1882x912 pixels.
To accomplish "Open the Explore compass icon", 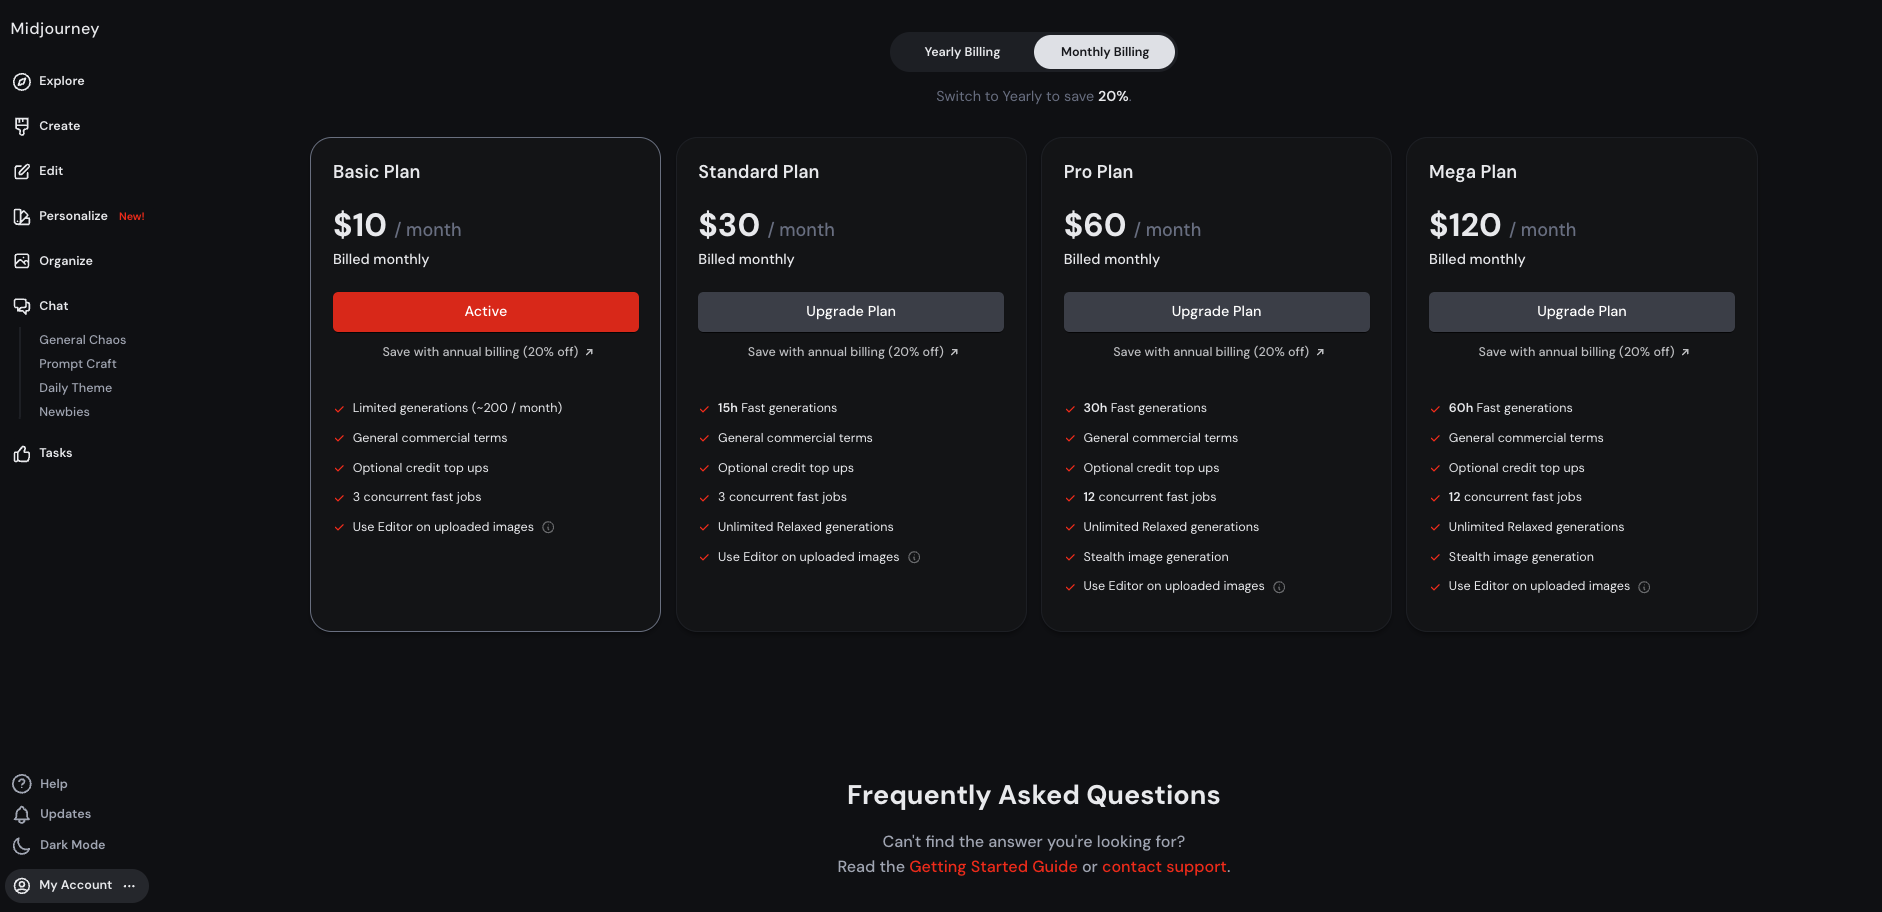I will (22, 81).
